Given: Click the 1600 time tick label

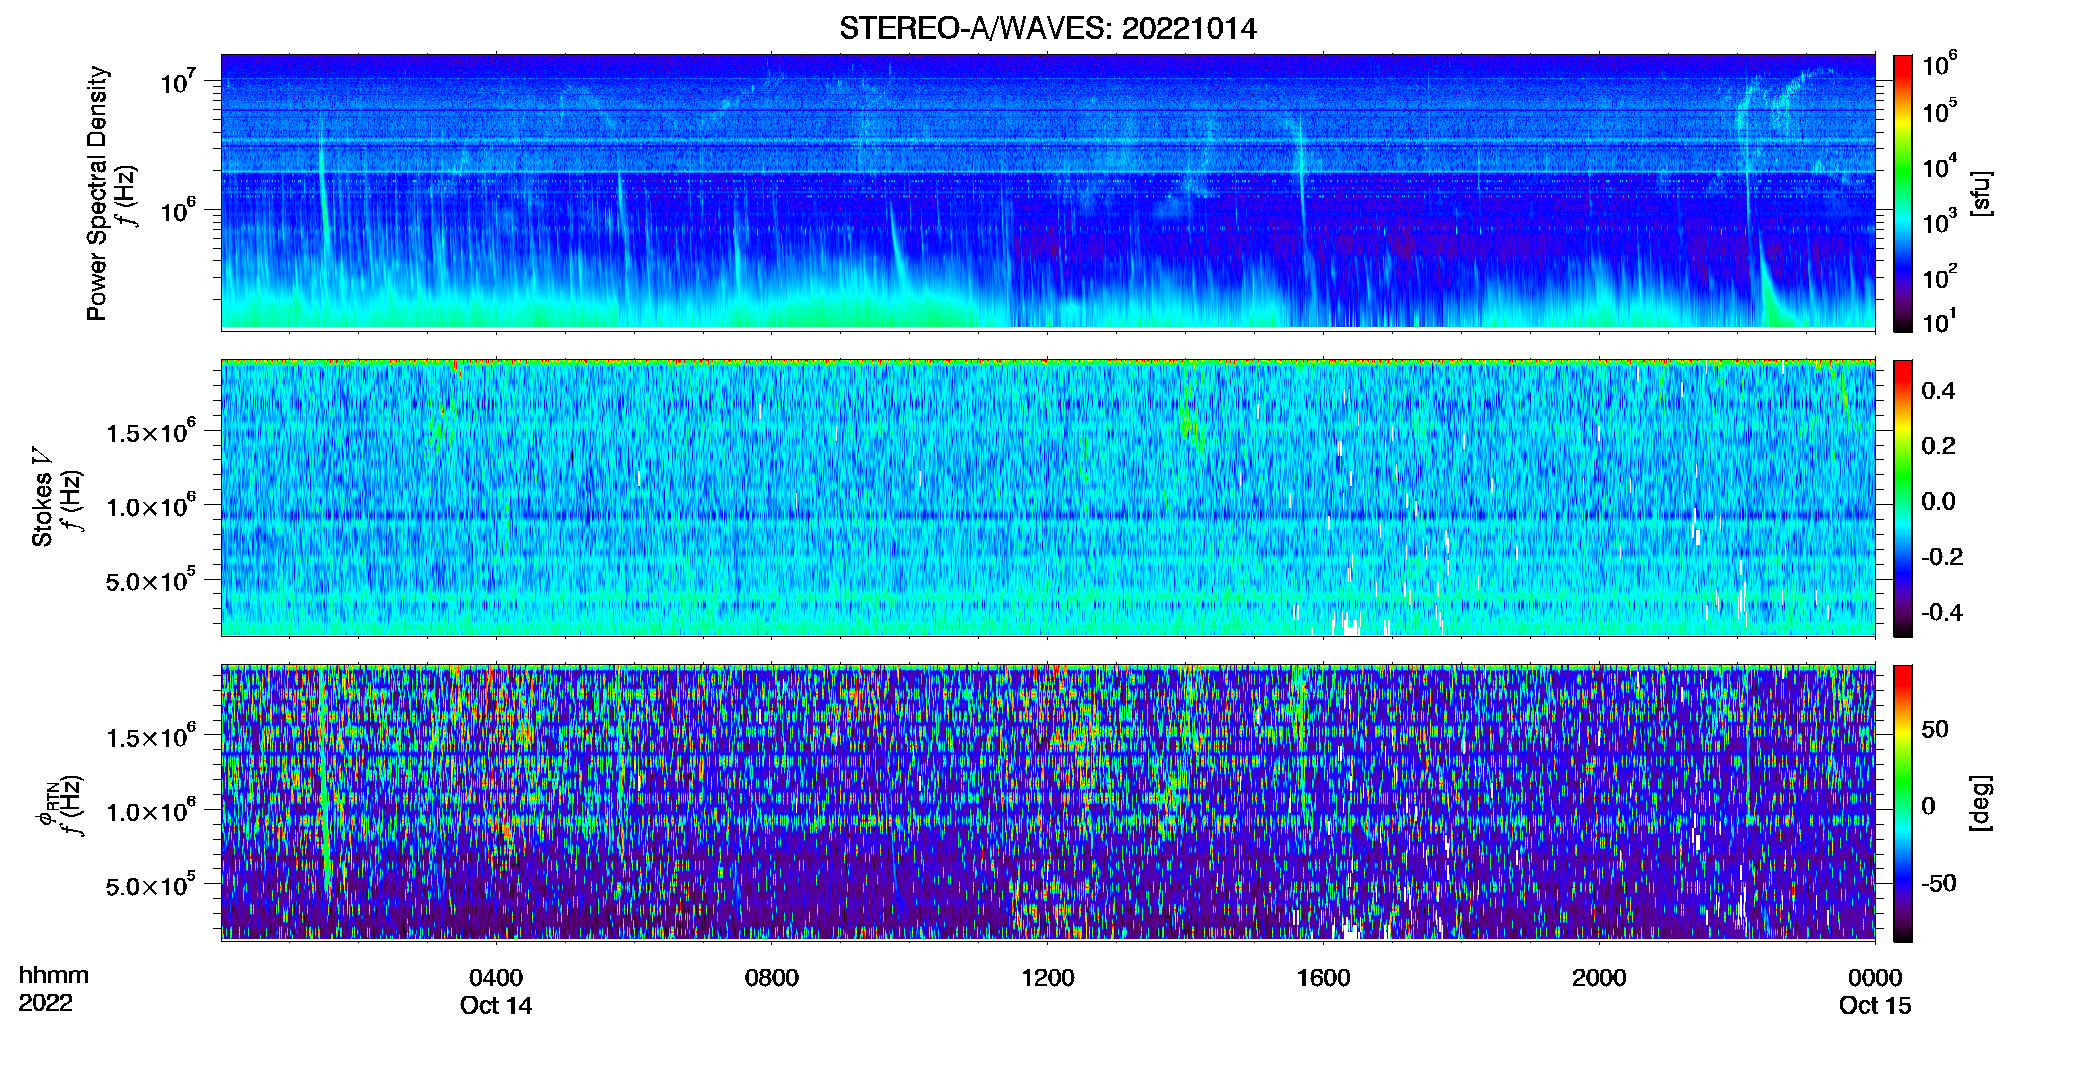Looking at the screenshot, I should [x=1323, y=977].
